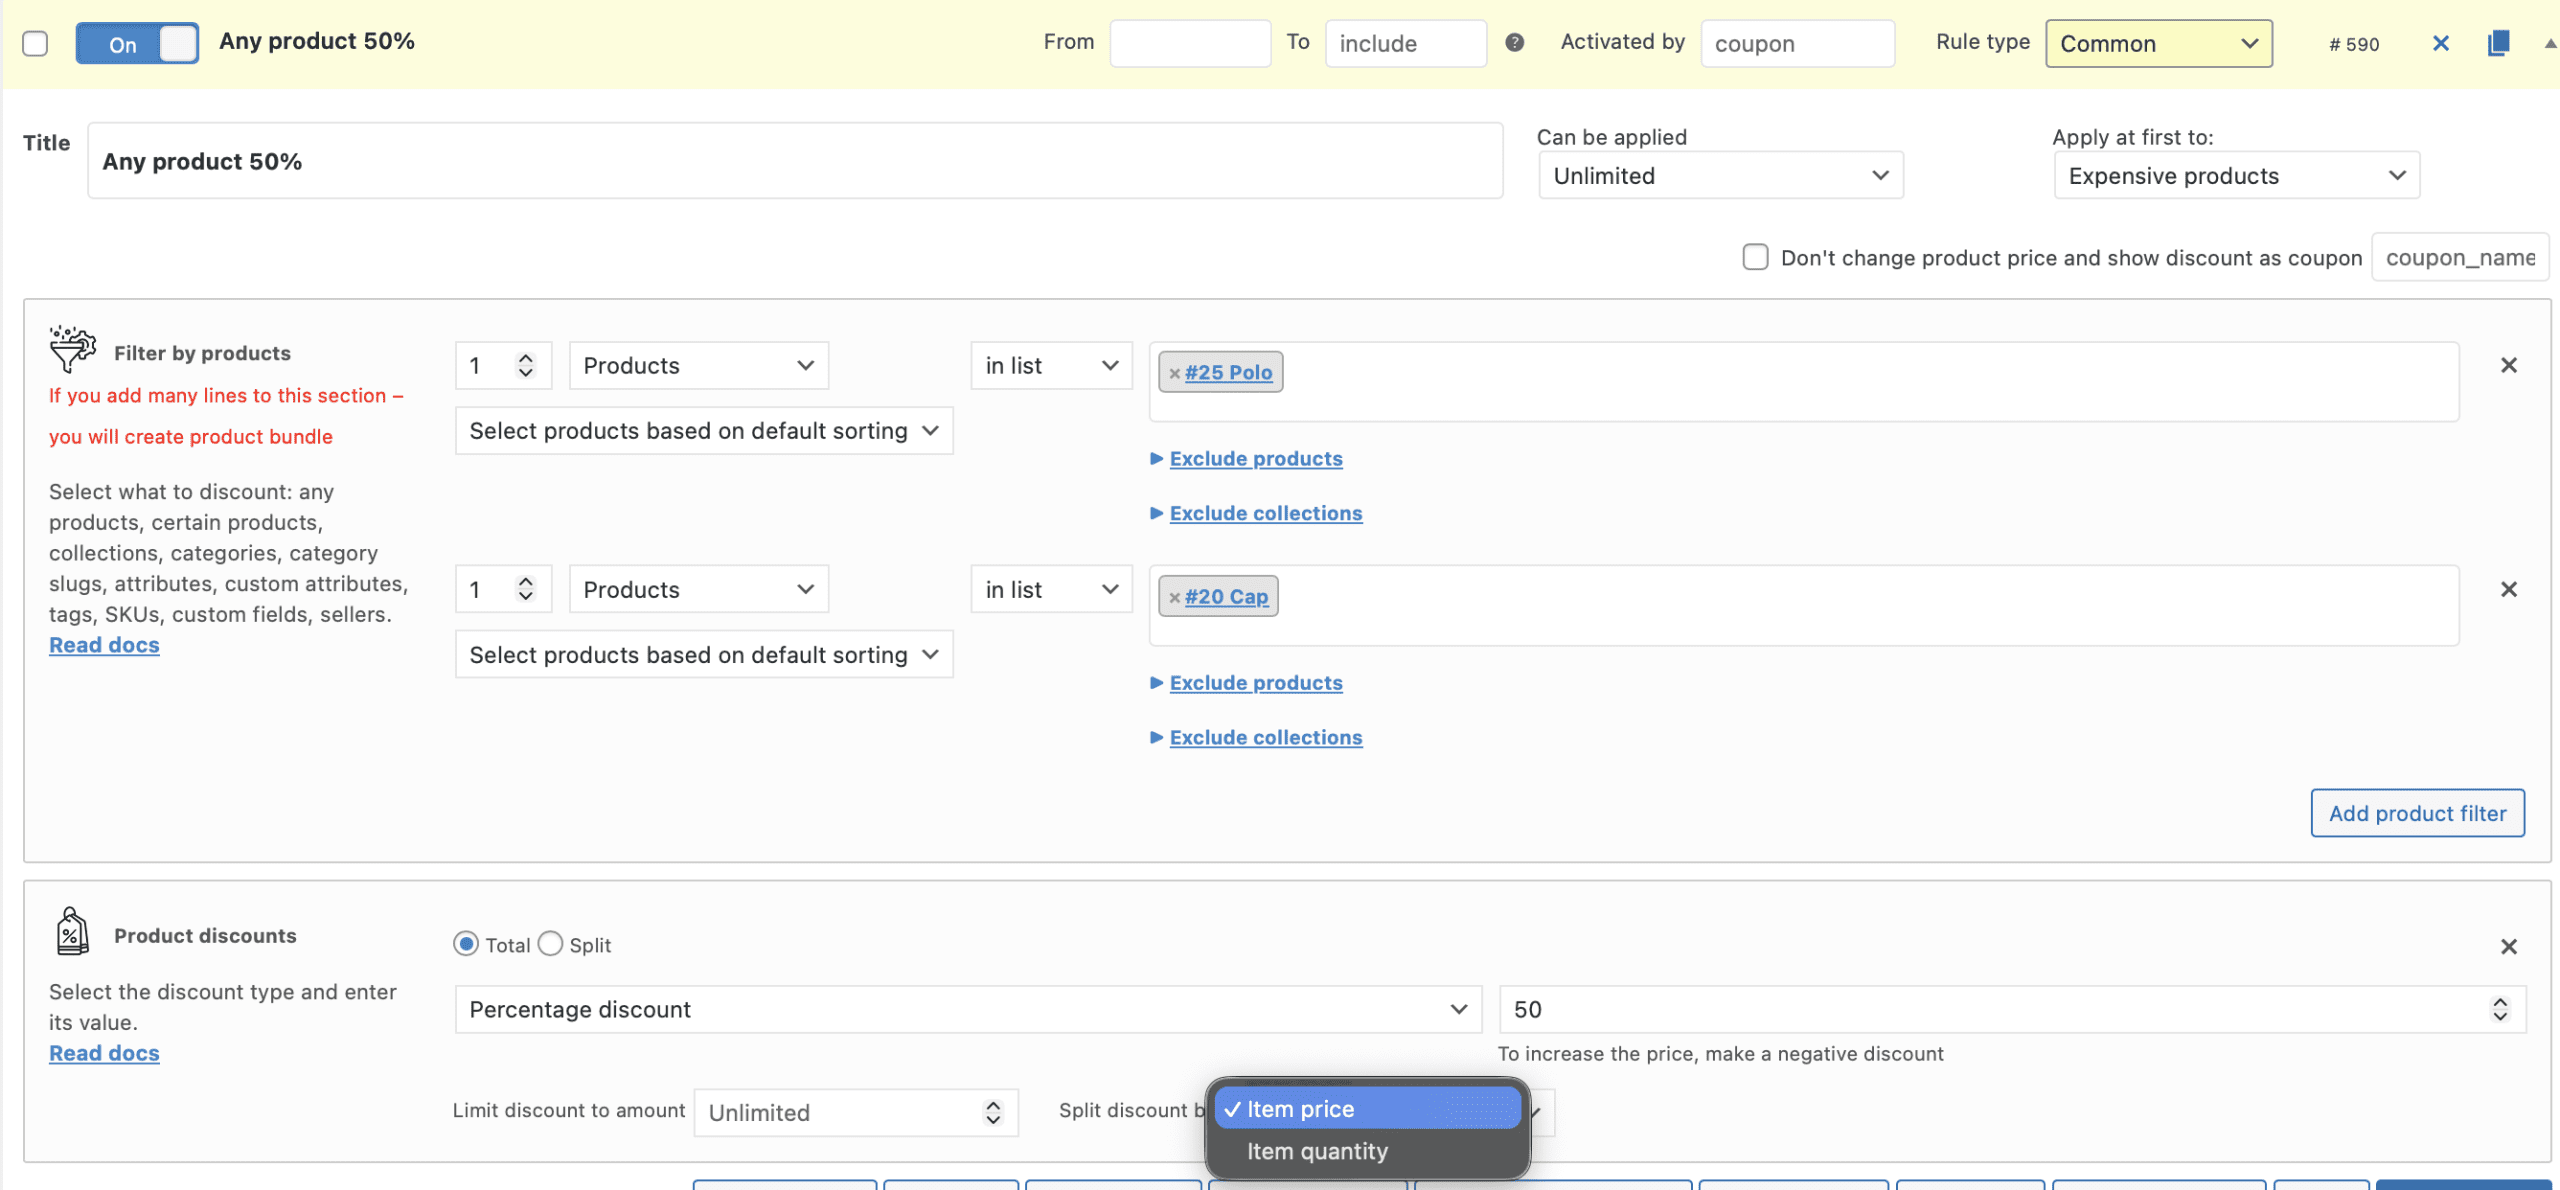The image size is (2560, 1190).
Task: Click the duplicate rule copy icon
Action: [x=2497, y=43]
